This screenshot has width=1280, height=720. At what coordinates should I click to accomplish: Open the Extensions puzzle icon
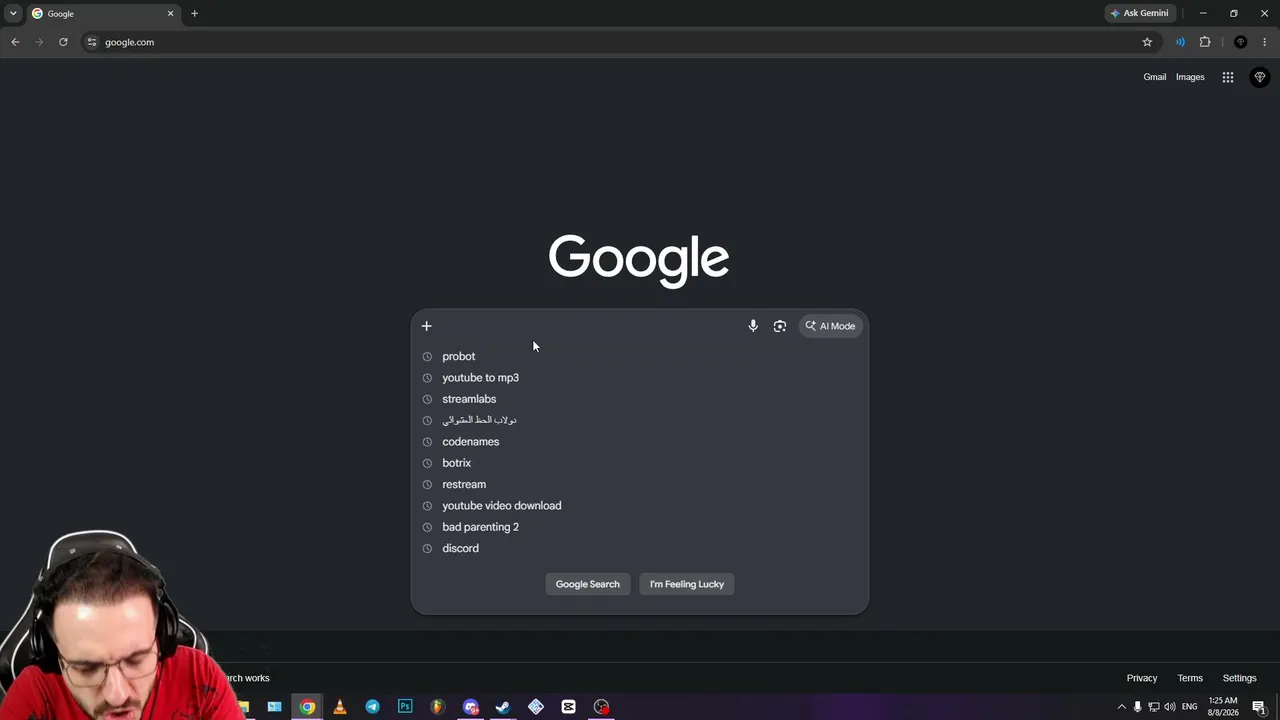(x=1205, y=42)
